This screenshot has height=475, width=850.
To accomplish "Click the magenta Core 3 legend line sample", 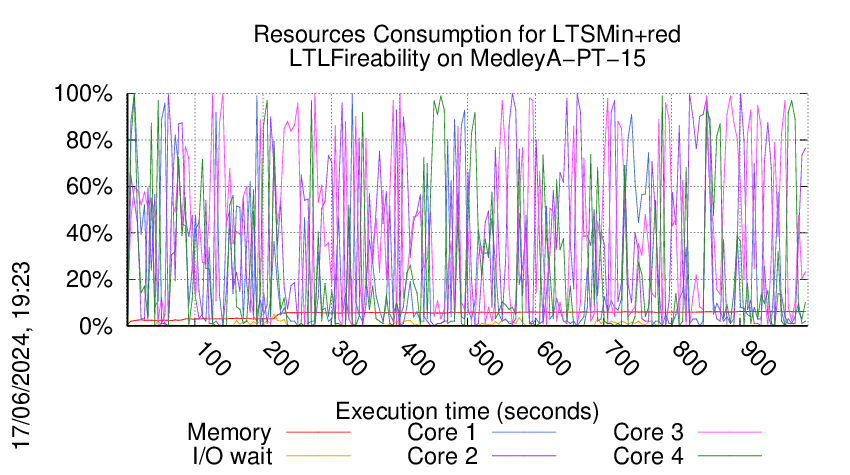I will (730, 432).
